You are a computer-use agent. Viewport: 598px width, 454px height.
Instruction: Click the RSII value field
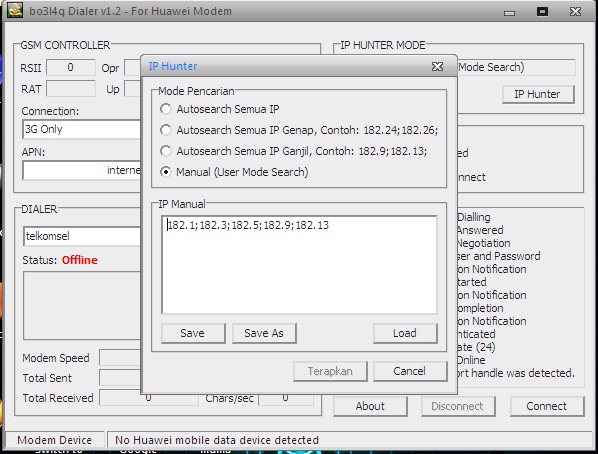coord(71,68)
